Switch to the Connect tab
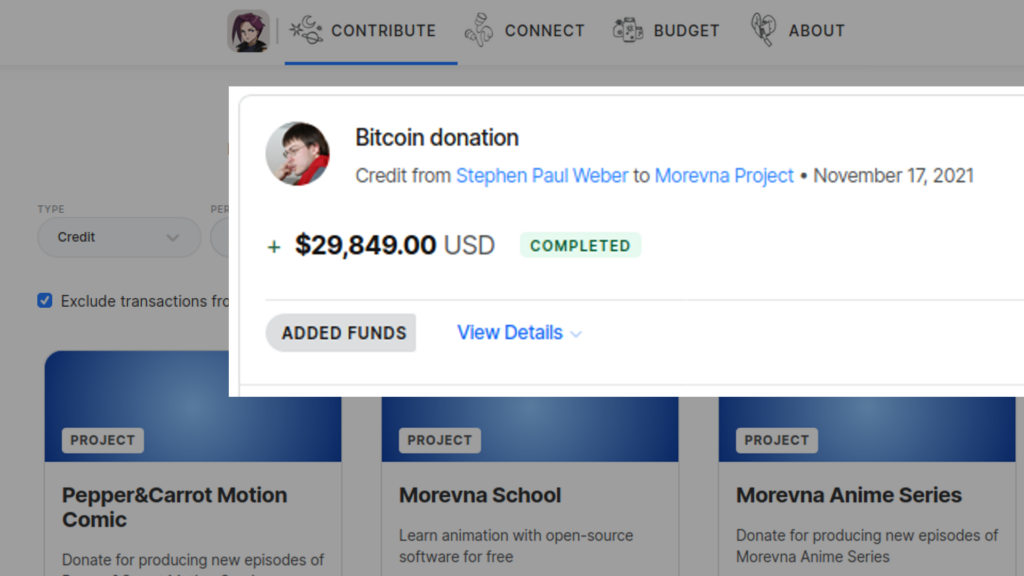Screen dimensions: 1024x576 524,31
